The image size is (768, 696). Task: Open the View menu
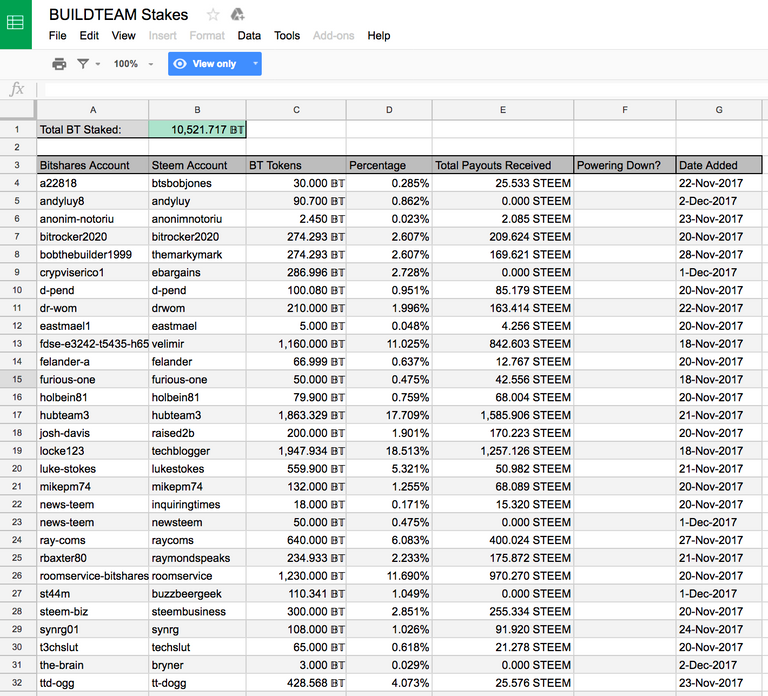[x=123, y=36]
